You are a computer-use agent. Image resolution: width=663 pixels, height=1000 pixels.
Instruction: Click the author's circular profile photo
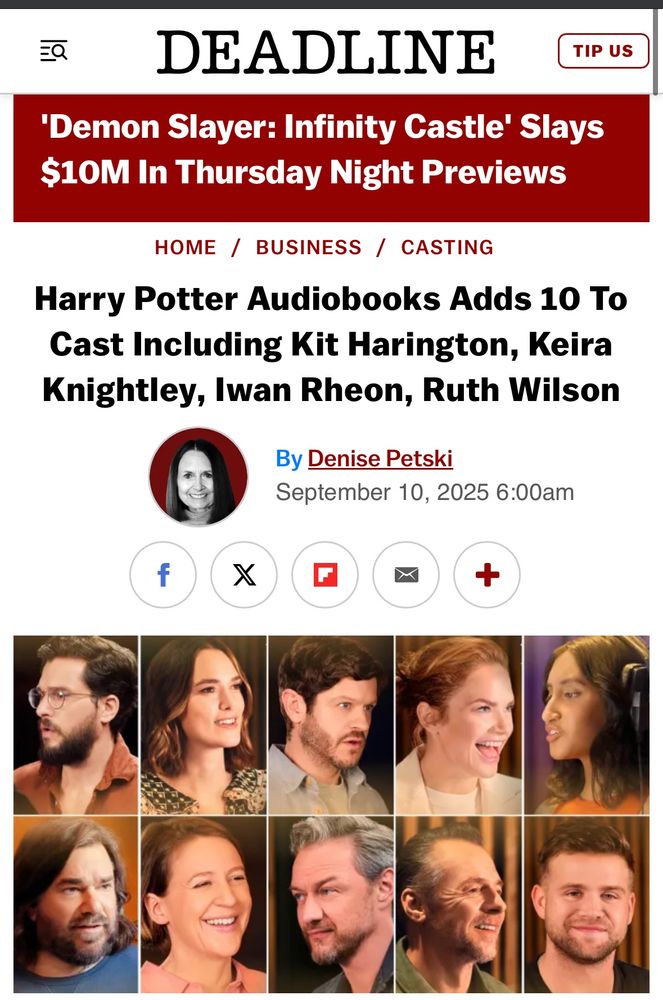coord(198,476)
